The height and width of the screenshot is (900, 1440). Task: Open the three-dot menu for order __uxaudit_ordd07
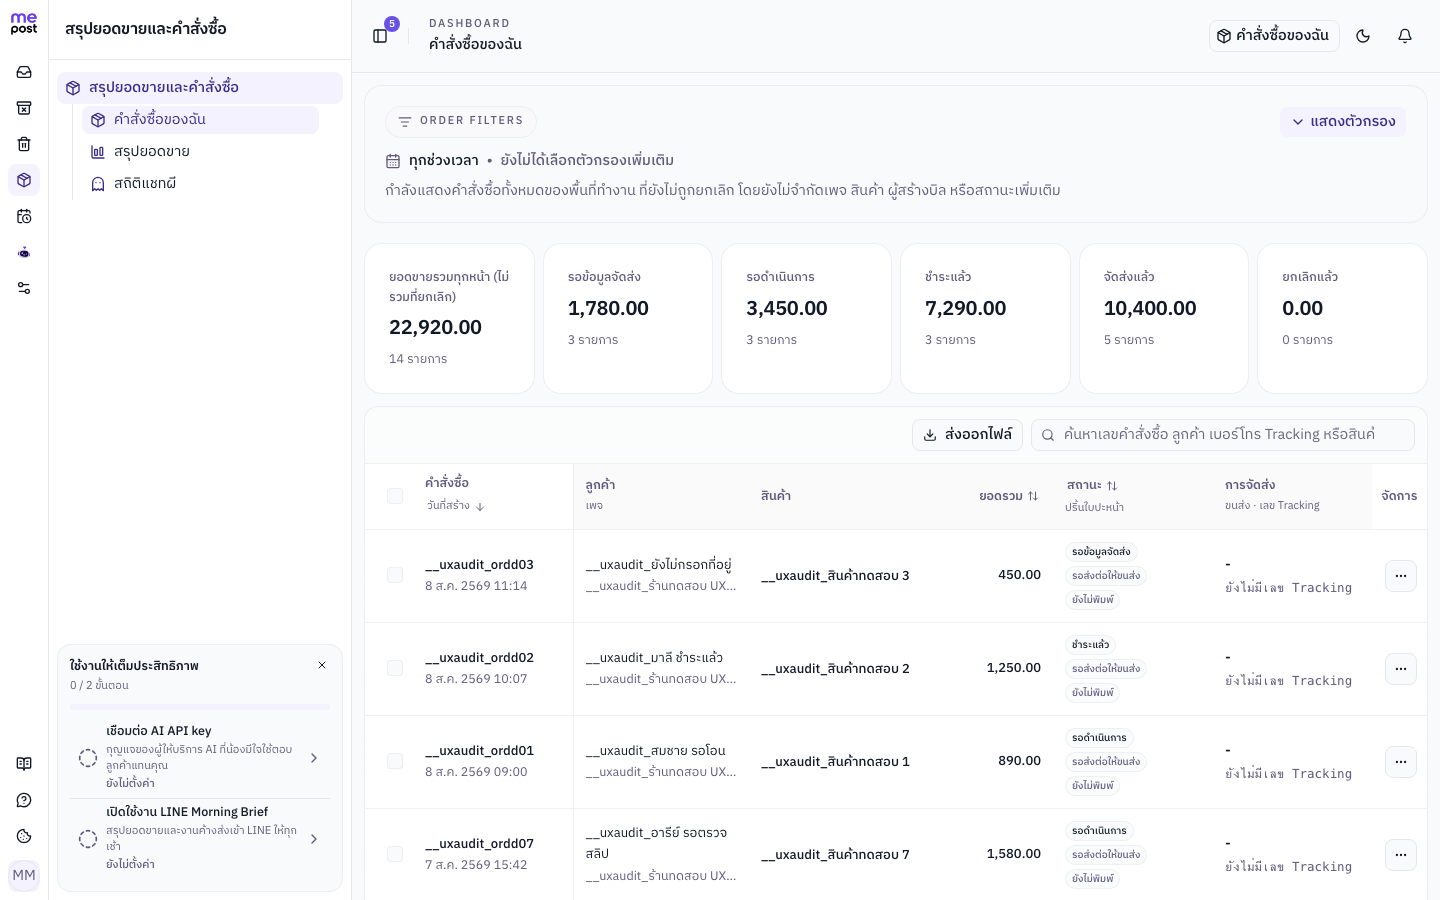tap(1401, 855)
